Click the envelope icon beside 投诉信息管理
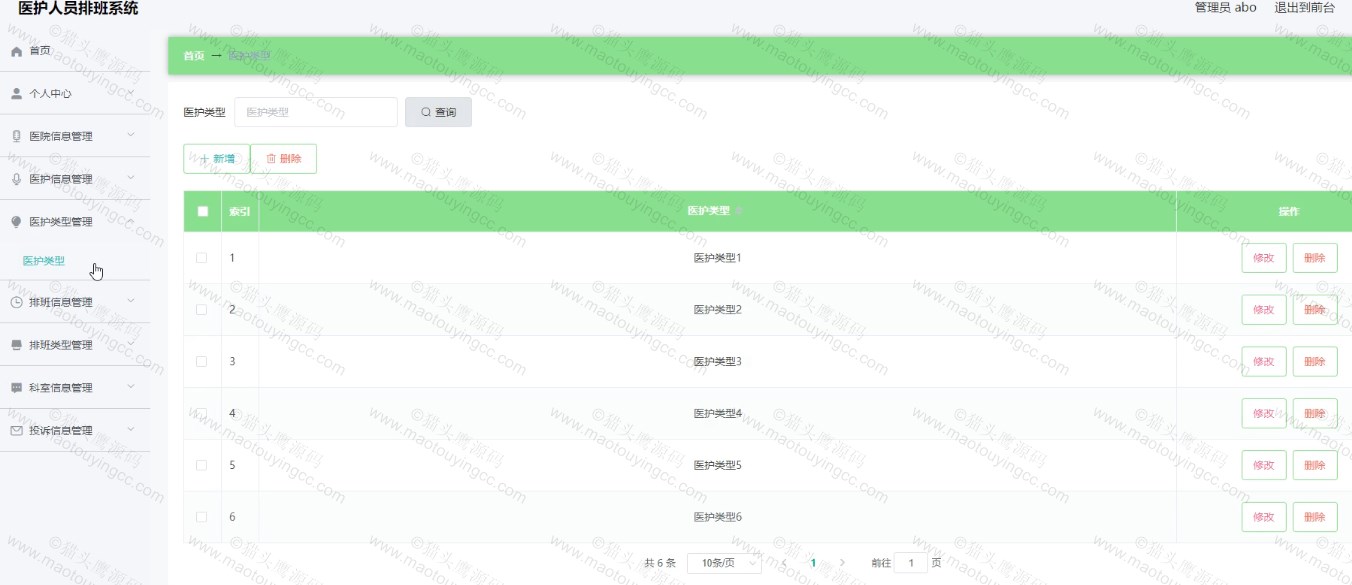The image size is (1352, 585). coord(16,431)
